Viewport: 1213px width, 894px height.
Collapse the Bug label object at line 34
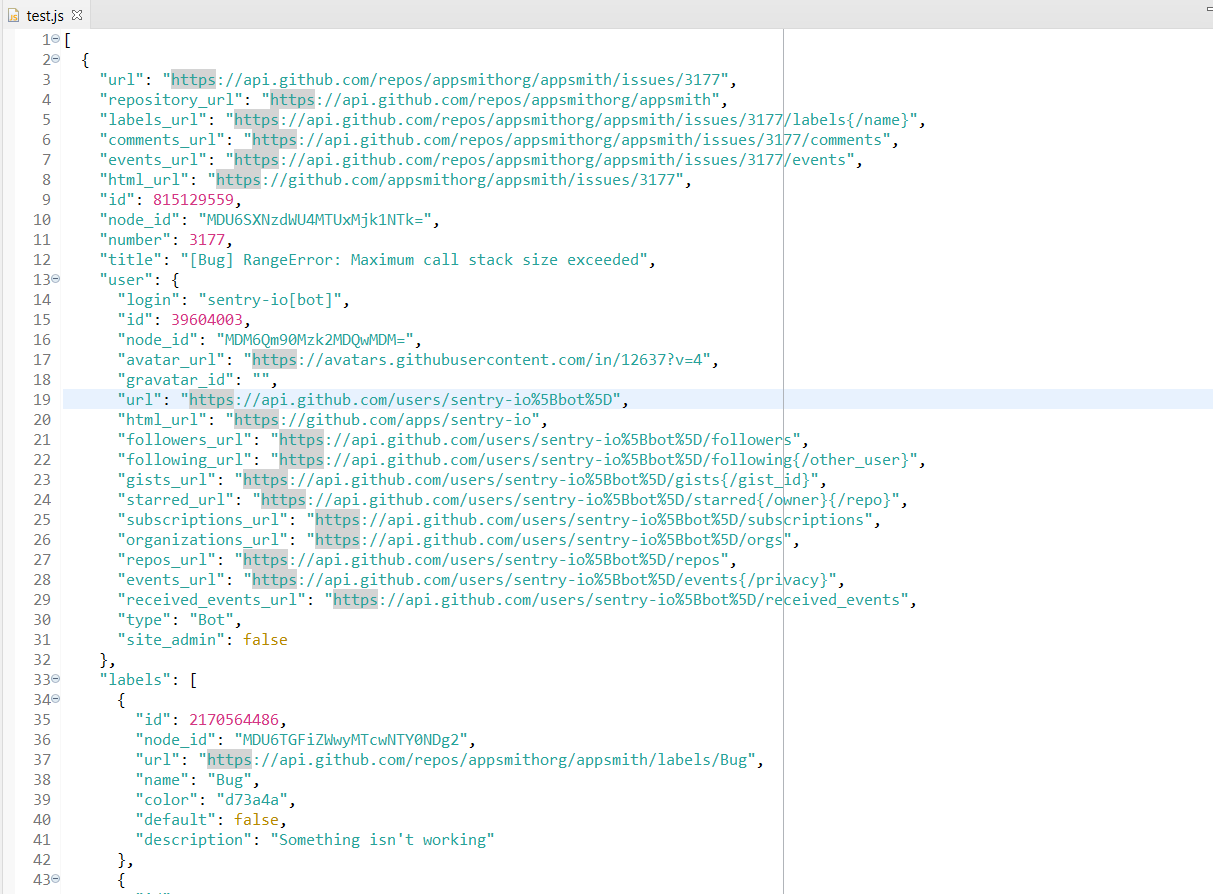(55, 699)
